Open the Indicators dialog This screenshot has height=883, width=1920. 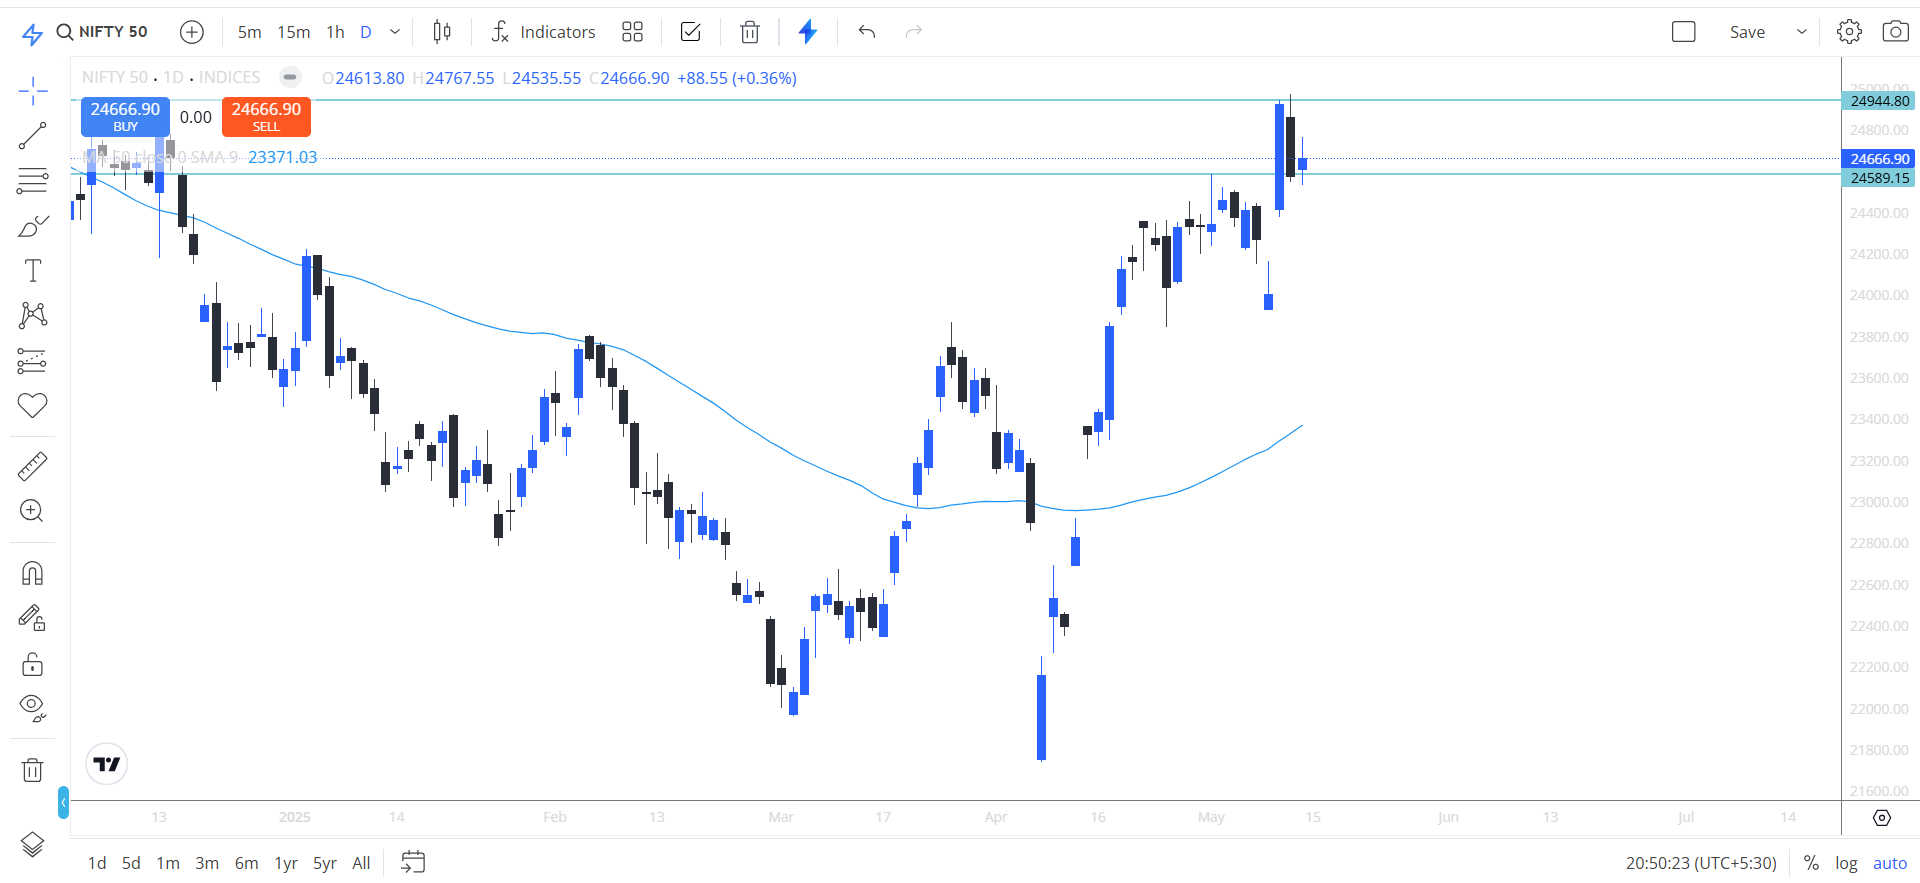tap(543, 32)
